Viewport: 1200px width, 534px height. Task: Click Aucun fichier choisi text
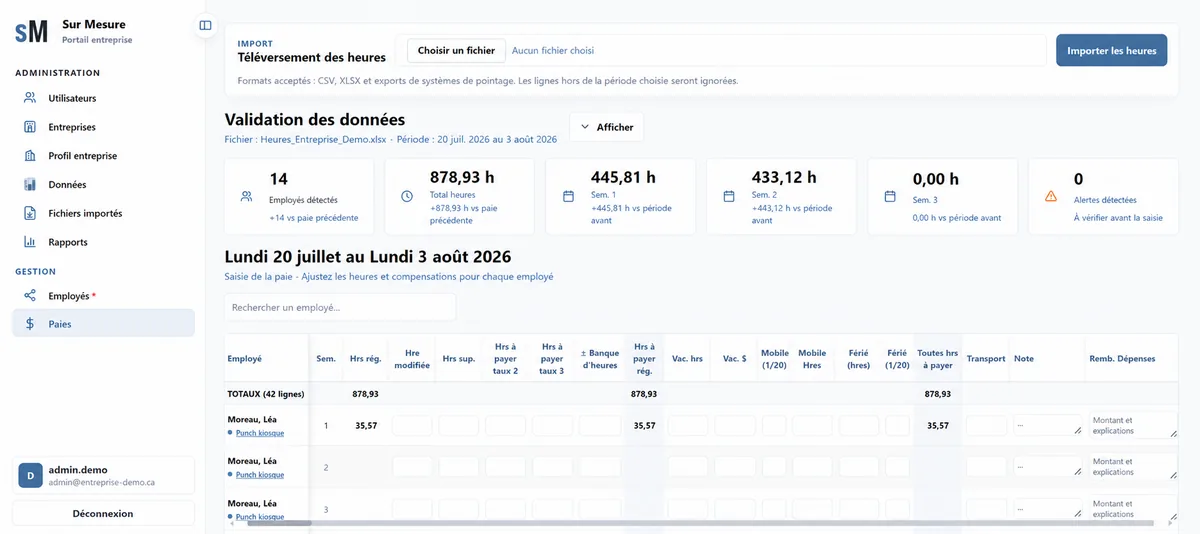pos(553,50)
